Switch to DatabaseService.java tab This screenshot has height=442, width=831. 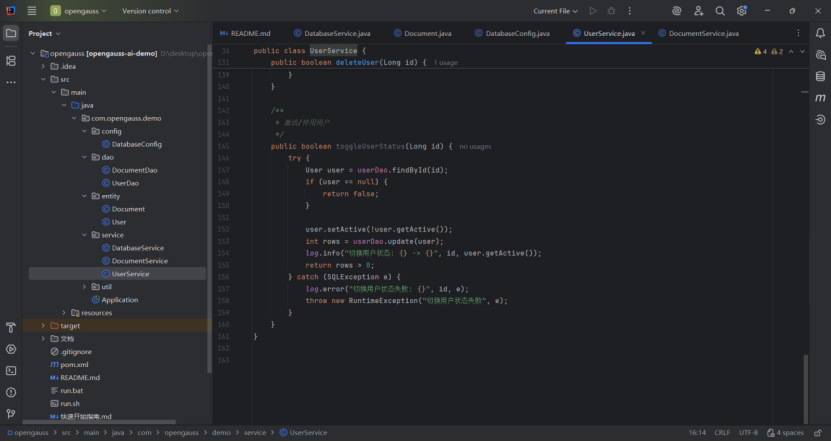[332, 33]
